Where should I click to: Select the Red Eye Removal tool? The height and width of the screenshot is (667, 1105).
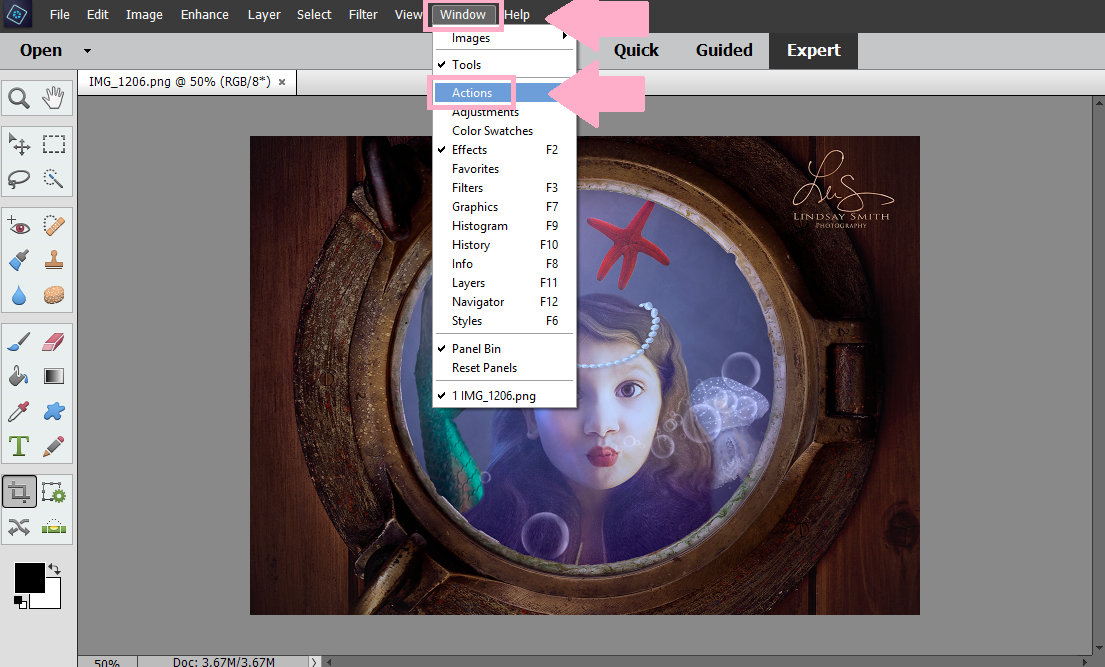pyautogui.click(x=19, y=226)
